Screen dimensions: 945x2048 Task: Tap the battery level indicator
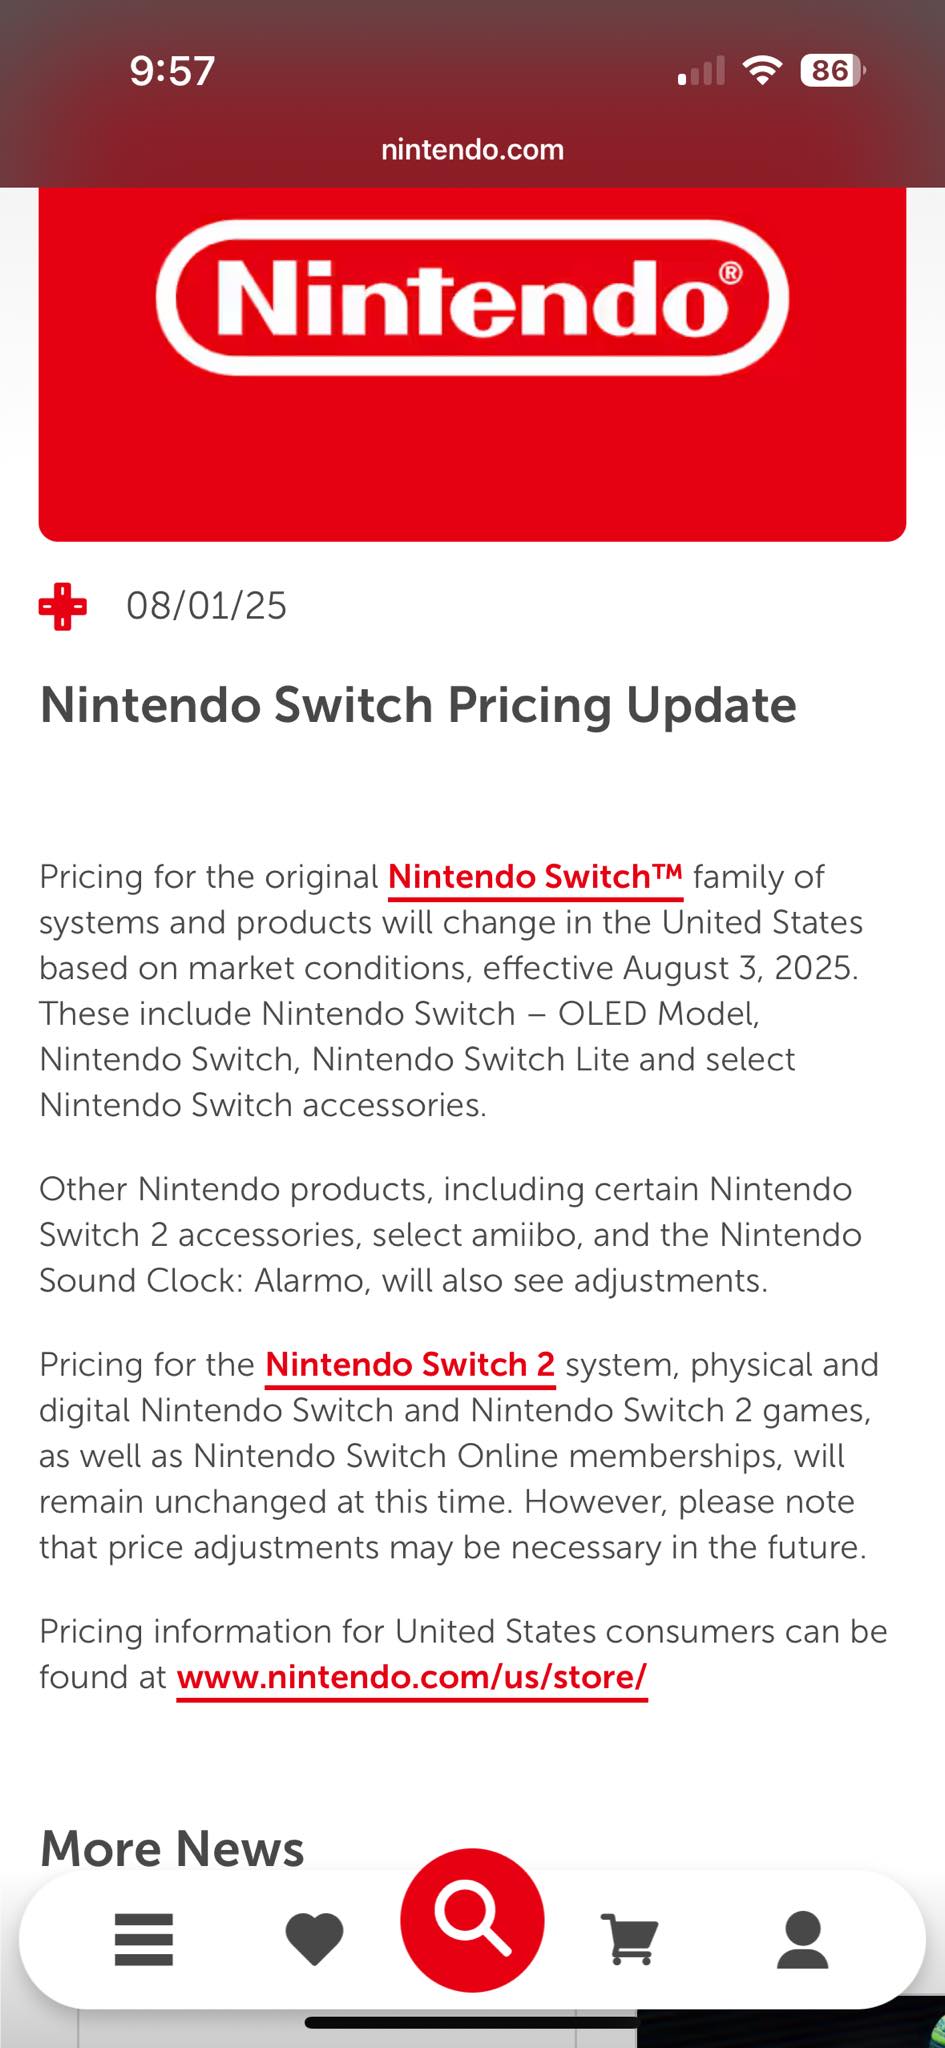[x=832, y=70]
